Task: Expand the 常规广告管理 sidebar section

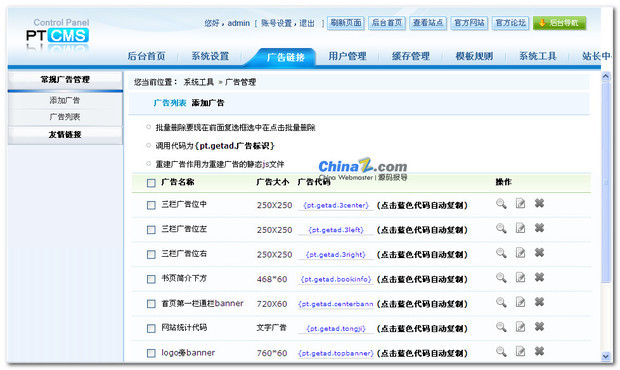Action: tap(65, 80)
